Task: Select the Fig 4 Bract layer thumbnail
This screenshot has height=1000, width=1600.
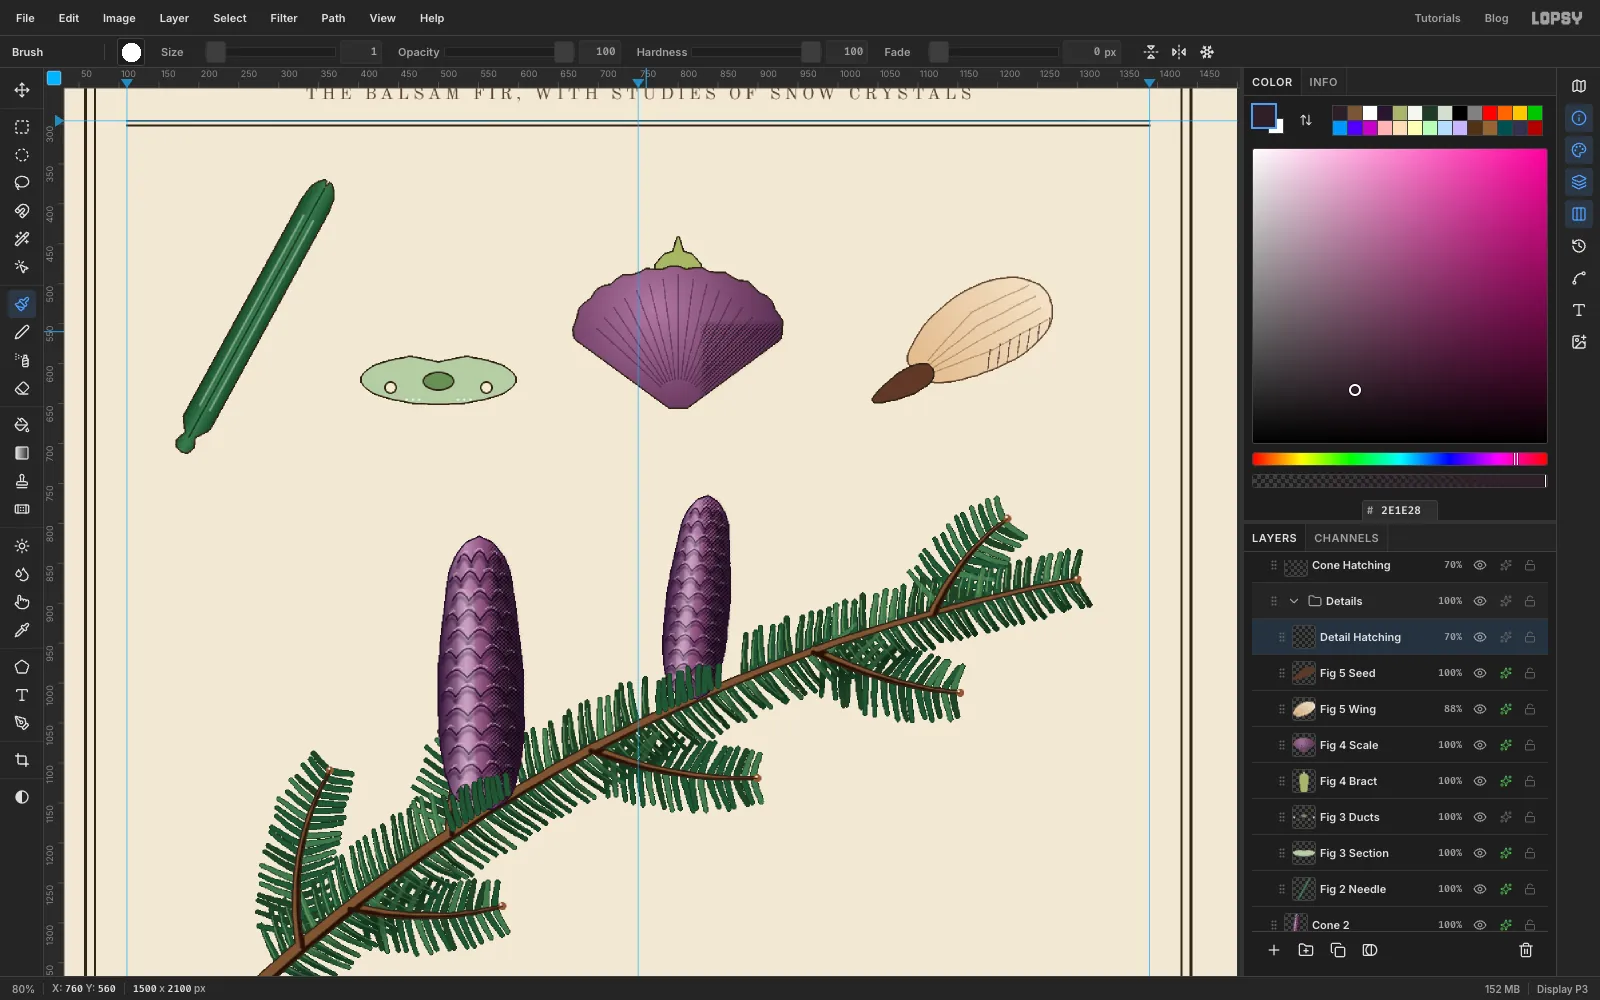Action: (x=1304, y=781)
